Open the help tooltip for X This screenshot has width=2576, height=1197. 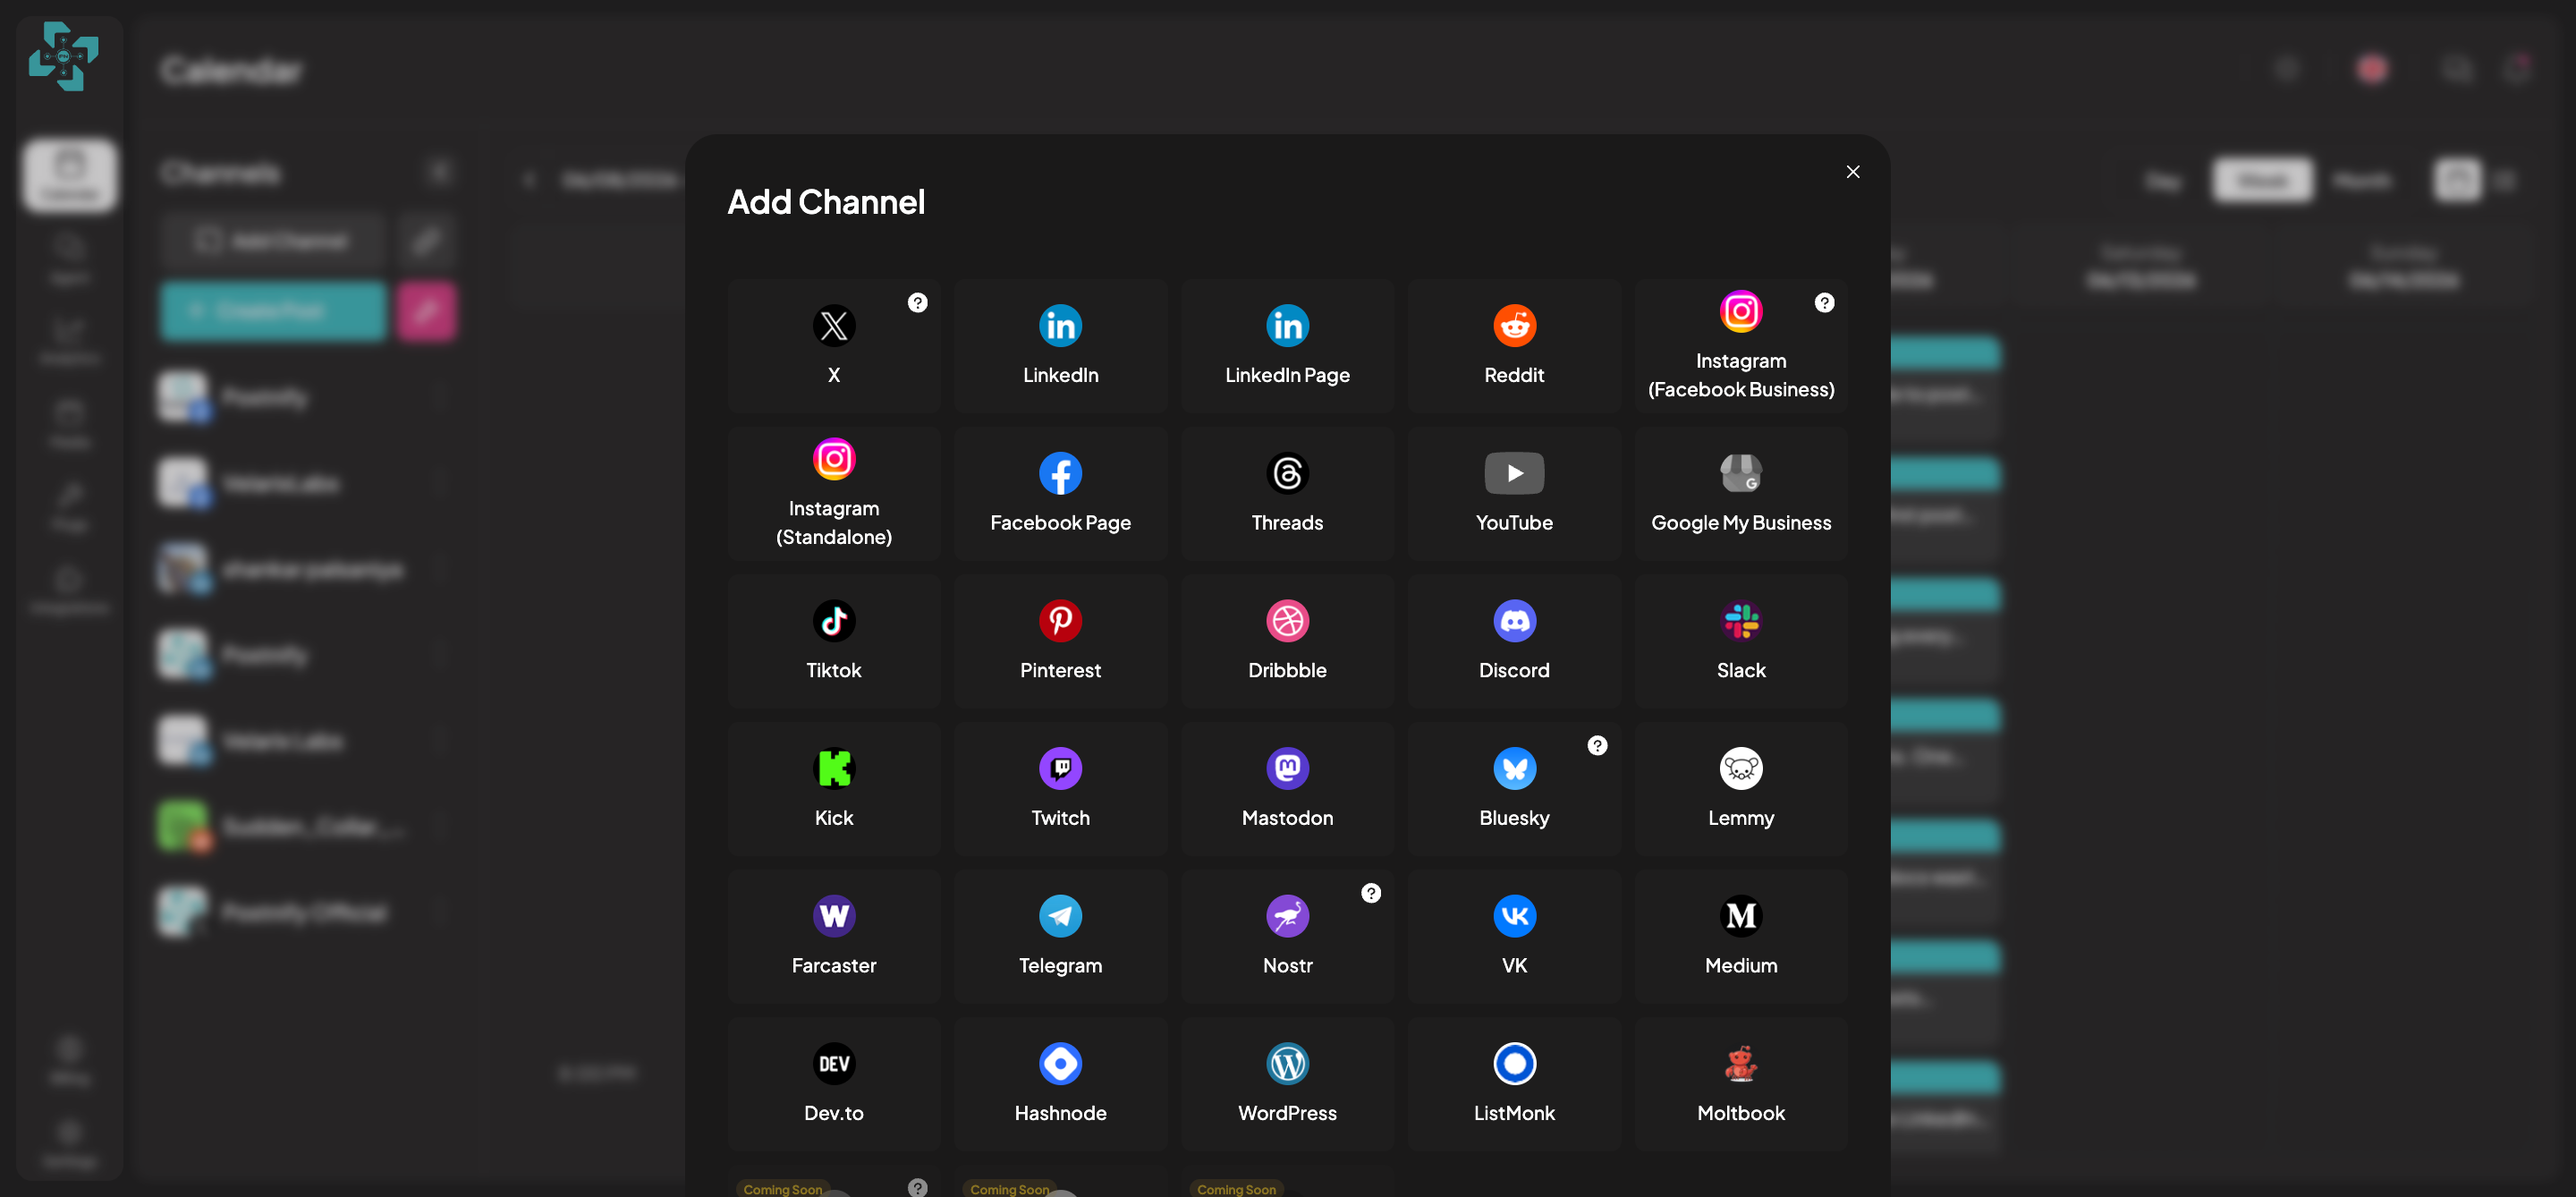coord(917,302)
